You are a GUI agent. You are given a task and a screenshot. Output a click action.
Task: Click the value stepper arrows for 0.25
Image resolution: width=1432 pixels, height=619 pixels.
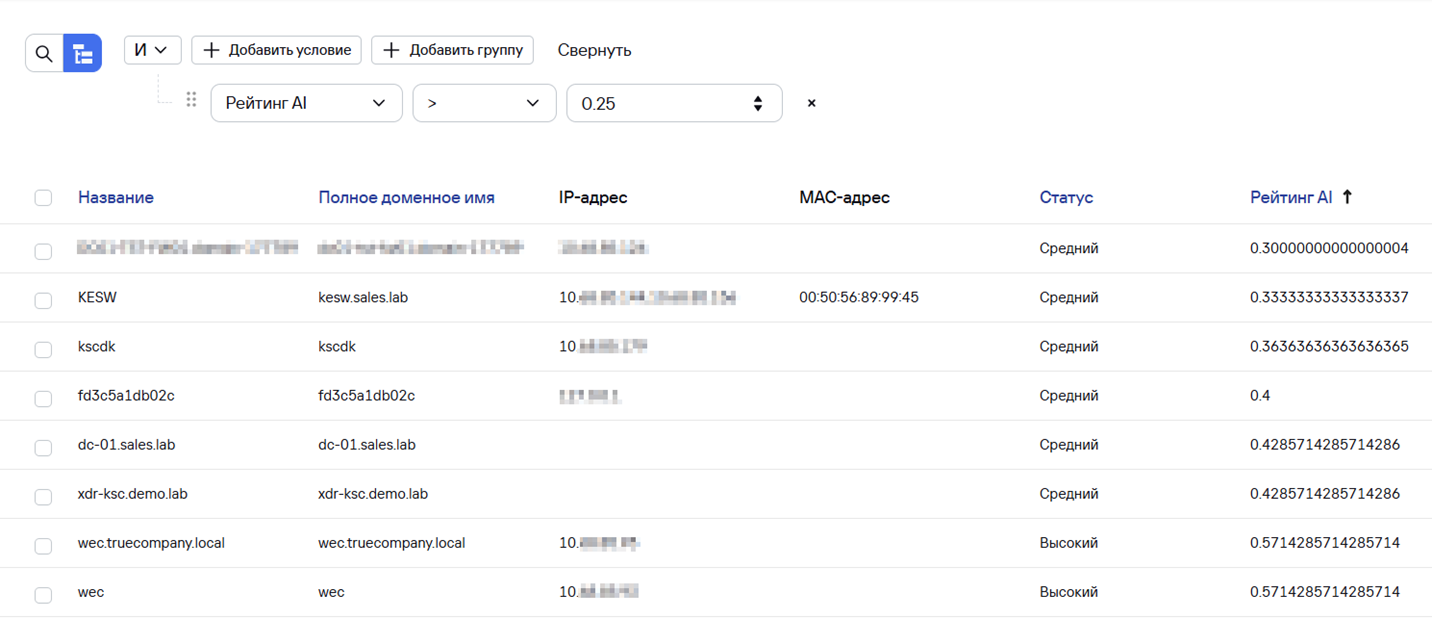[x=758, y=103]
